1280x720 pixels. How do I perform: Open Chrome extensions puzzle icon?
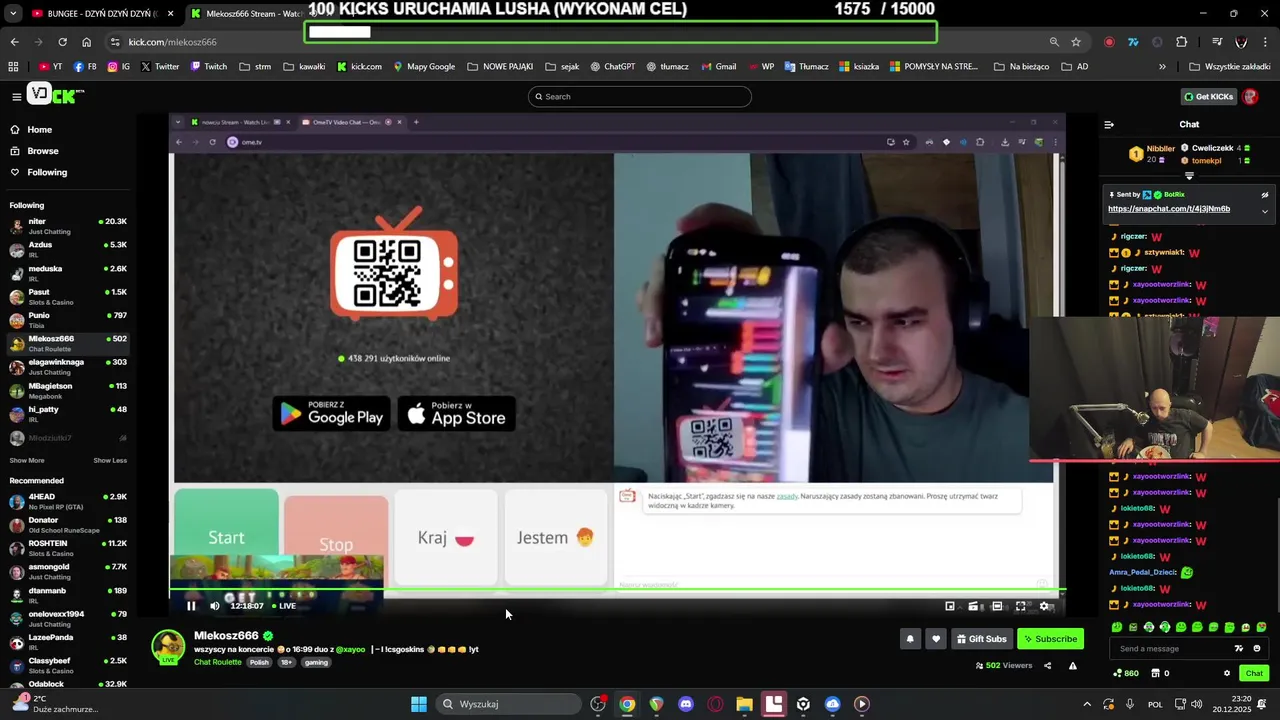coord(1182,42)
